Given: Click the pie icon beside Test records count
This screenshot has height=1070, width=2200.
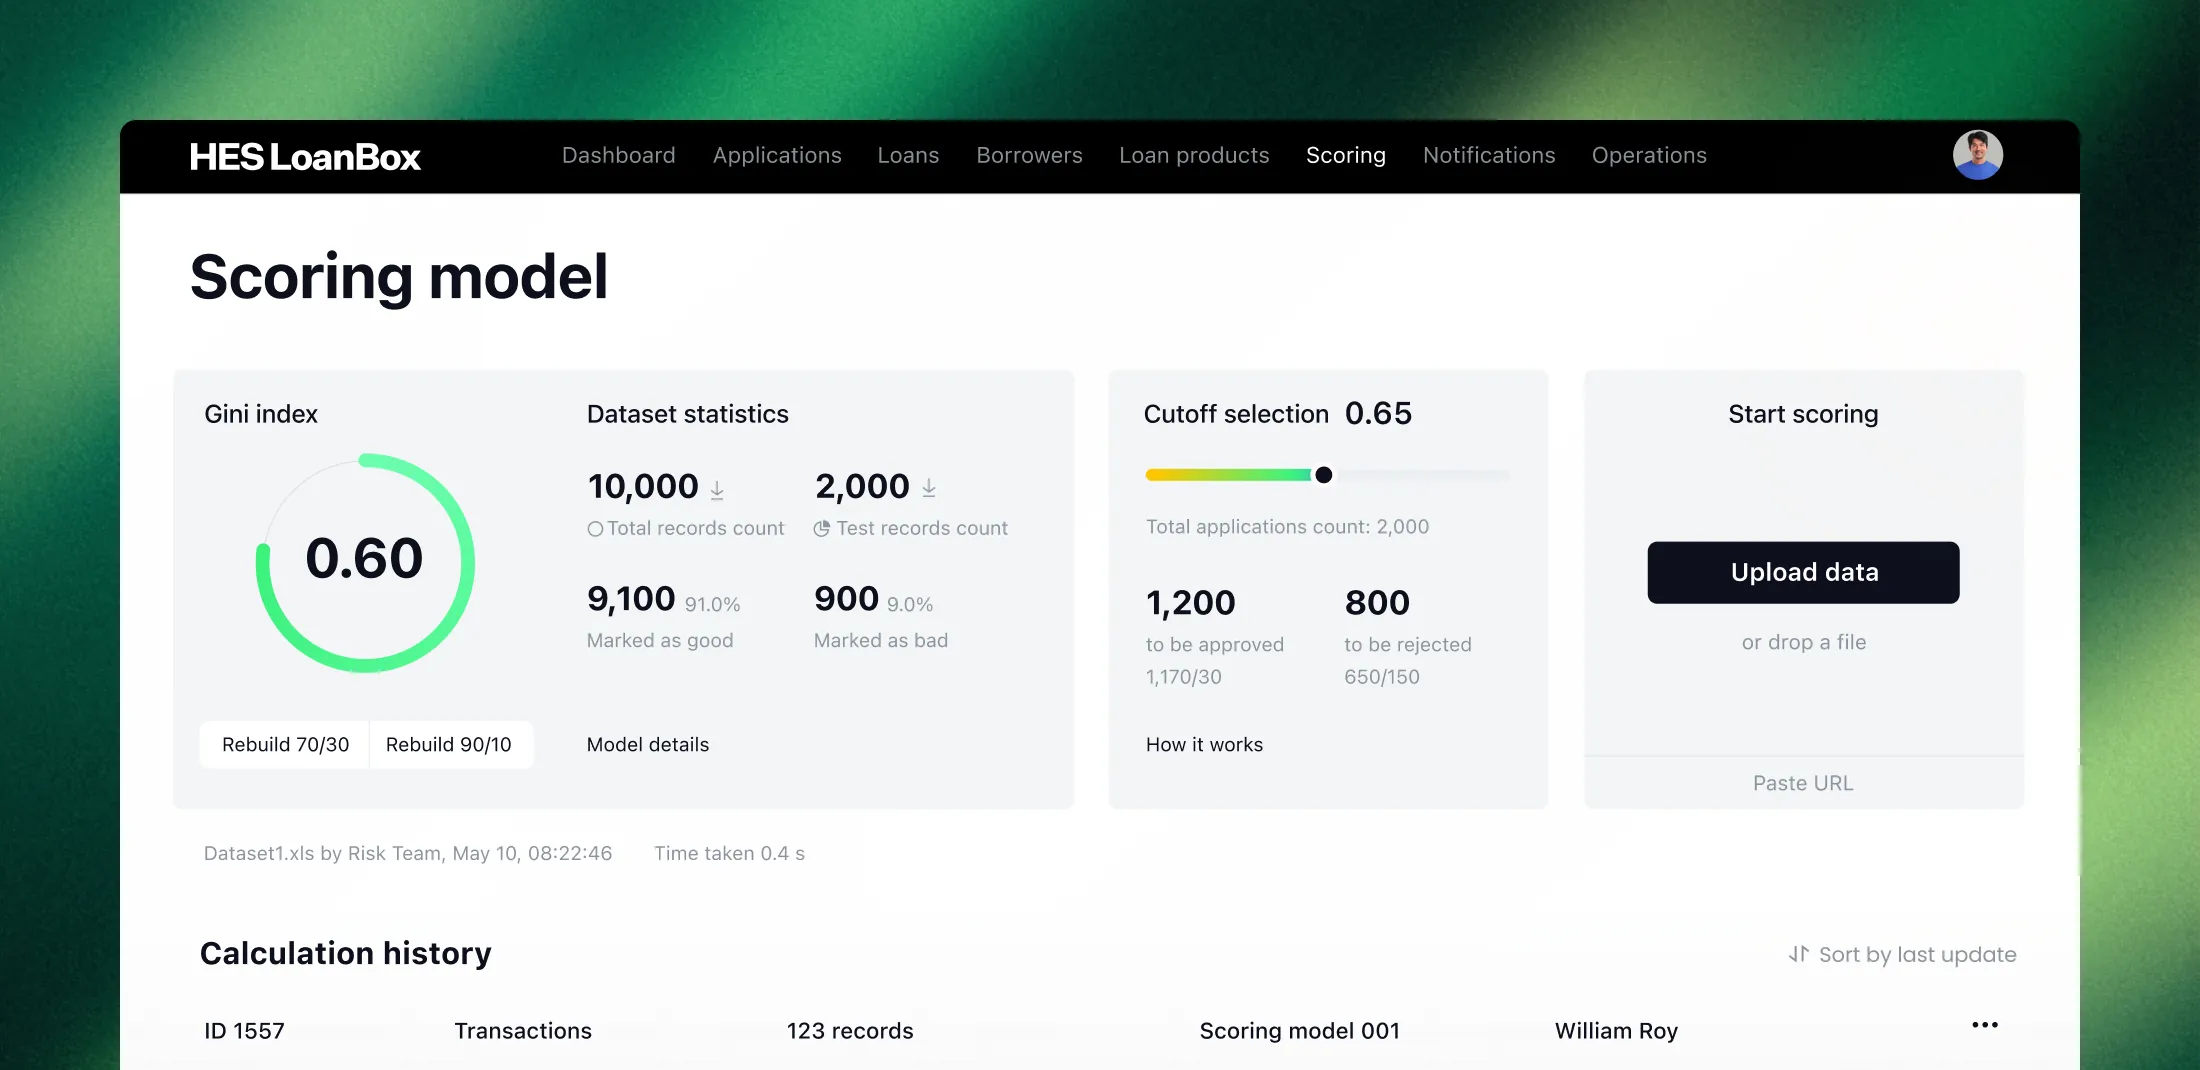Looking at the screenshot, I should tap(822, 529).
